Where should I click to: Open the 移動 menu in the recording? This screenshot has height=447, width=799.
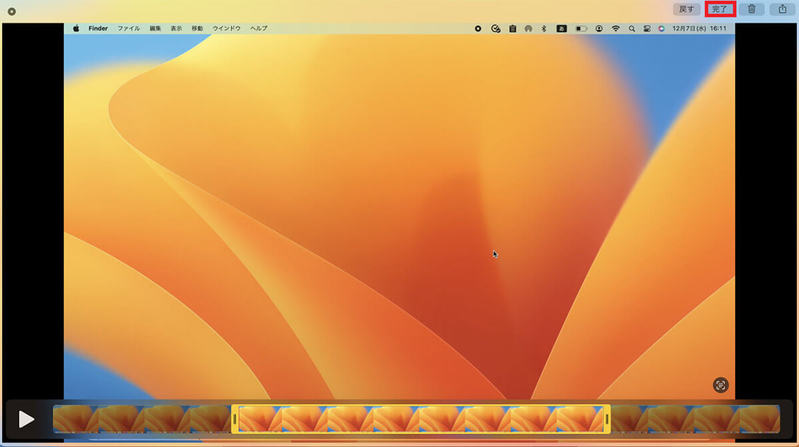[197, 29]
